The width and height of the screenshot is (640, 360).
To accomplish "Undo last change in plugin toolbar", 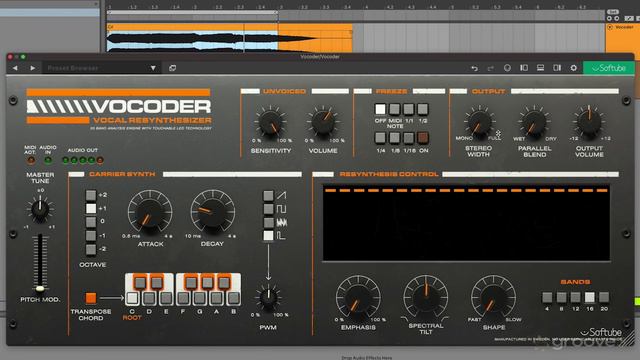I will pos(474,68).
